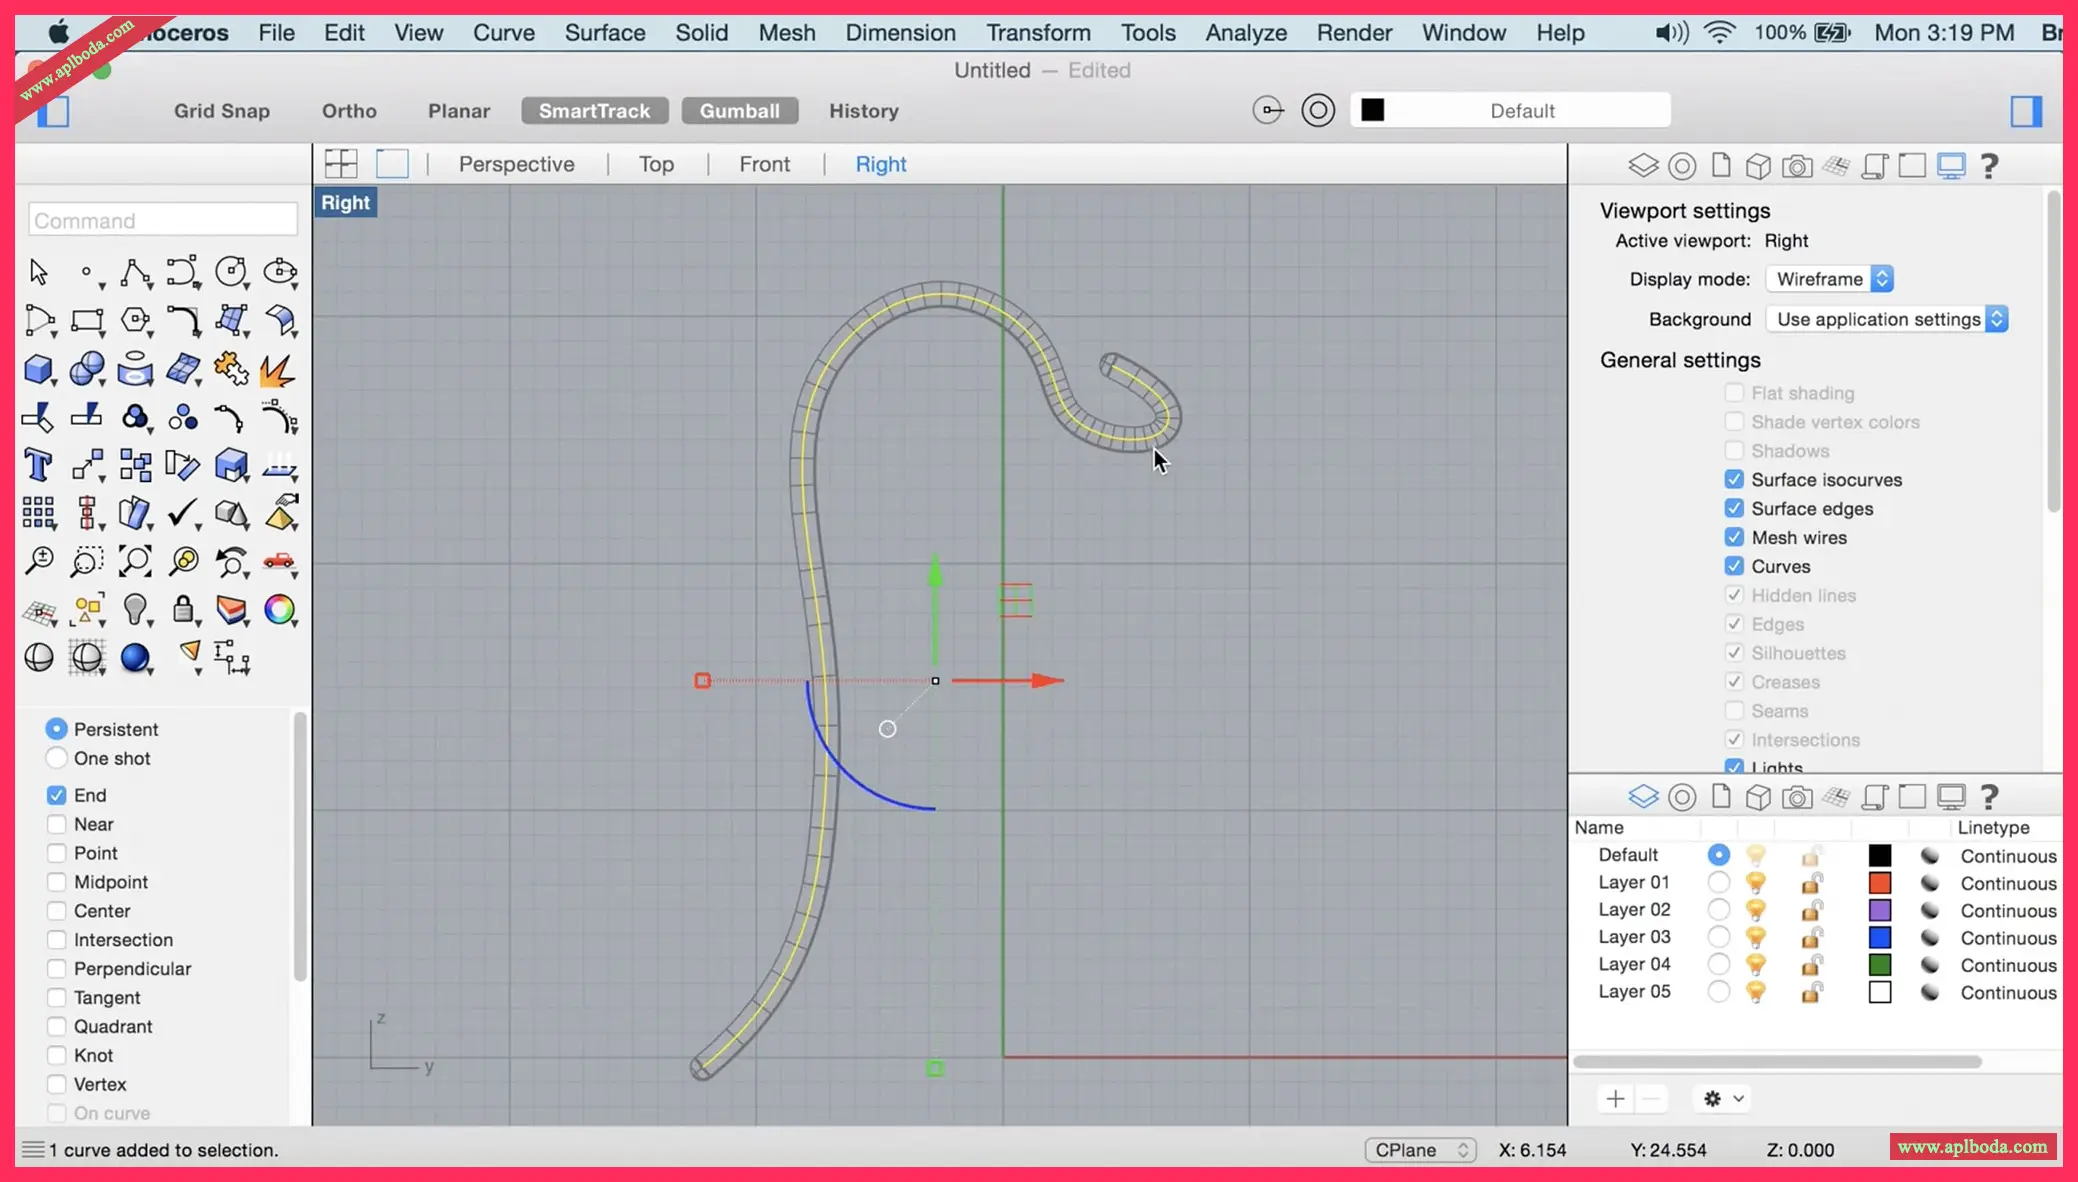The width and height of the screenshot is (2078, 1182).
Task: Click the color wheel icon
Action: tap(280, 609)
